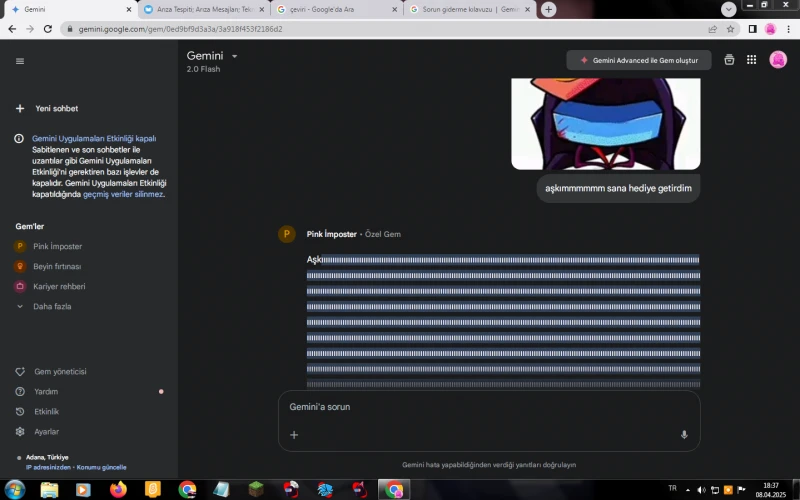Click the Pink İmposter P avatar in the response
The width and height of the screenshot is (800, 500).
[287, 234]
